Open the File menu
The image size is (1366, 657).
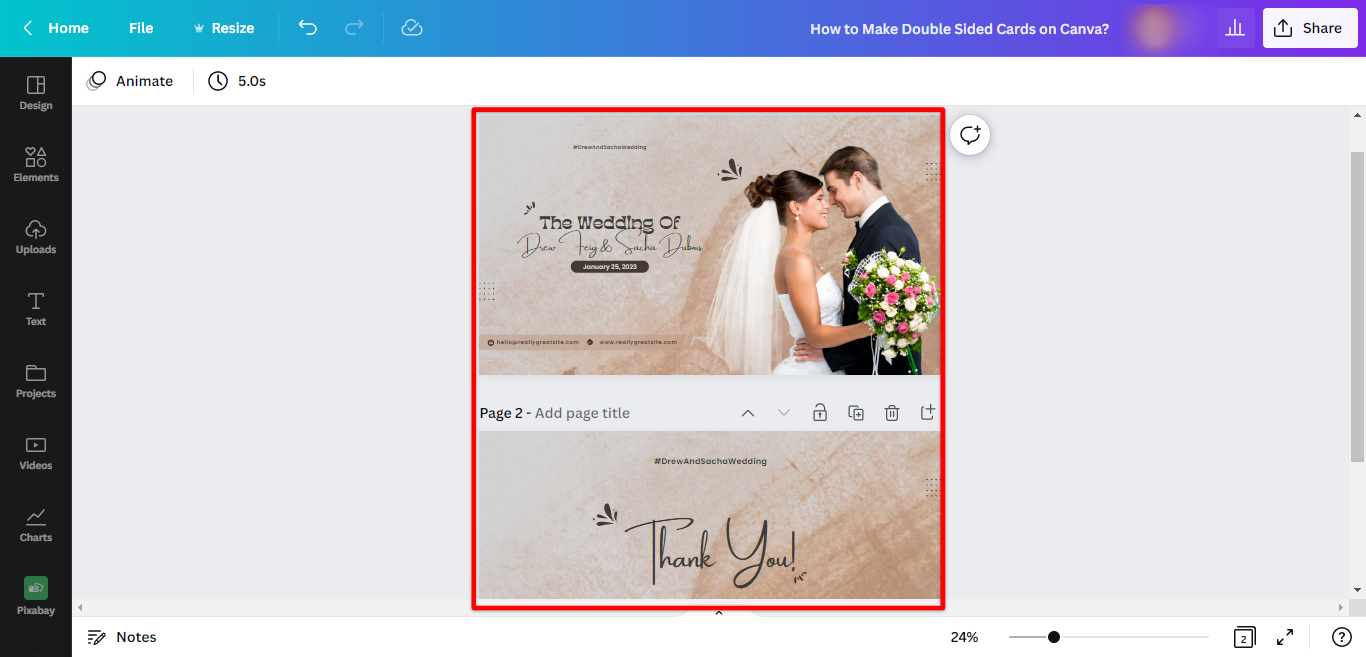140,28
